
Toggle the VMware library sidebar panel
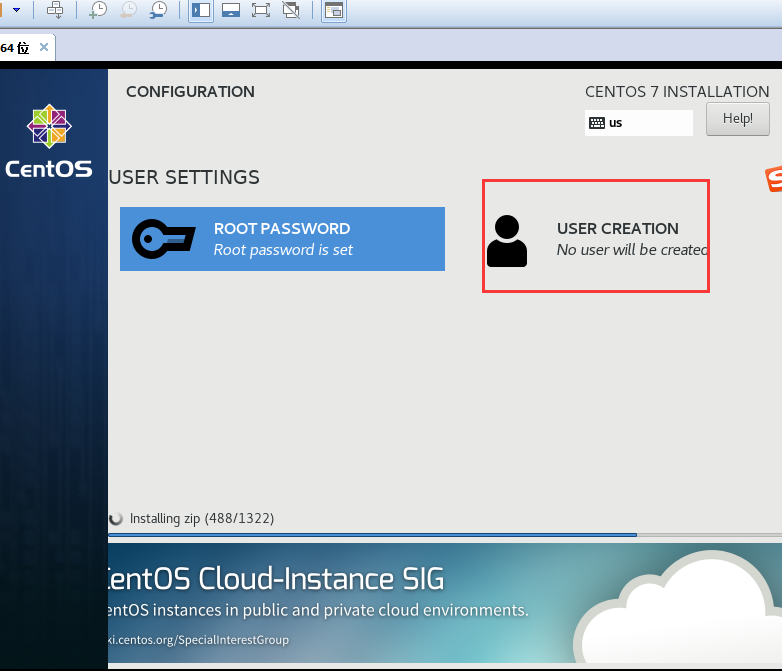coord(201,10)
